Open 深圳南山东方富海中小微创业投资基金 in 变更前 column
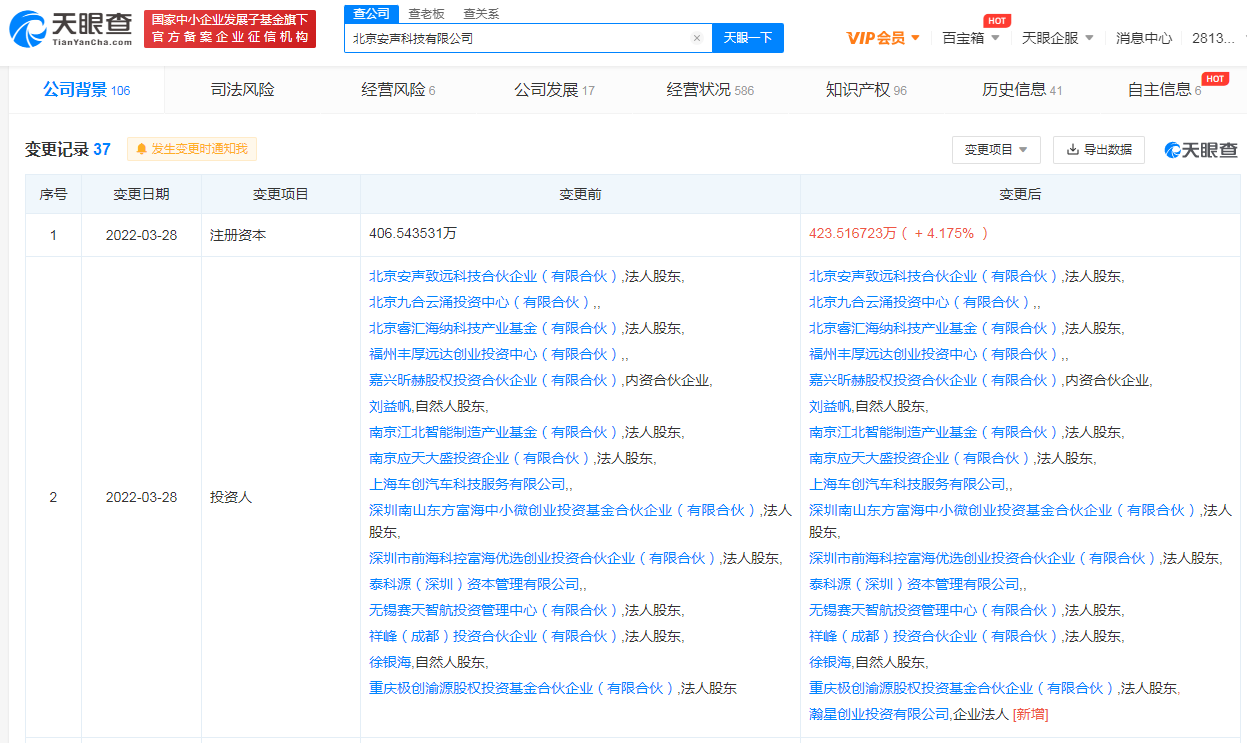1247x743 pixels. pyautogui.click(x=565, y=510)
